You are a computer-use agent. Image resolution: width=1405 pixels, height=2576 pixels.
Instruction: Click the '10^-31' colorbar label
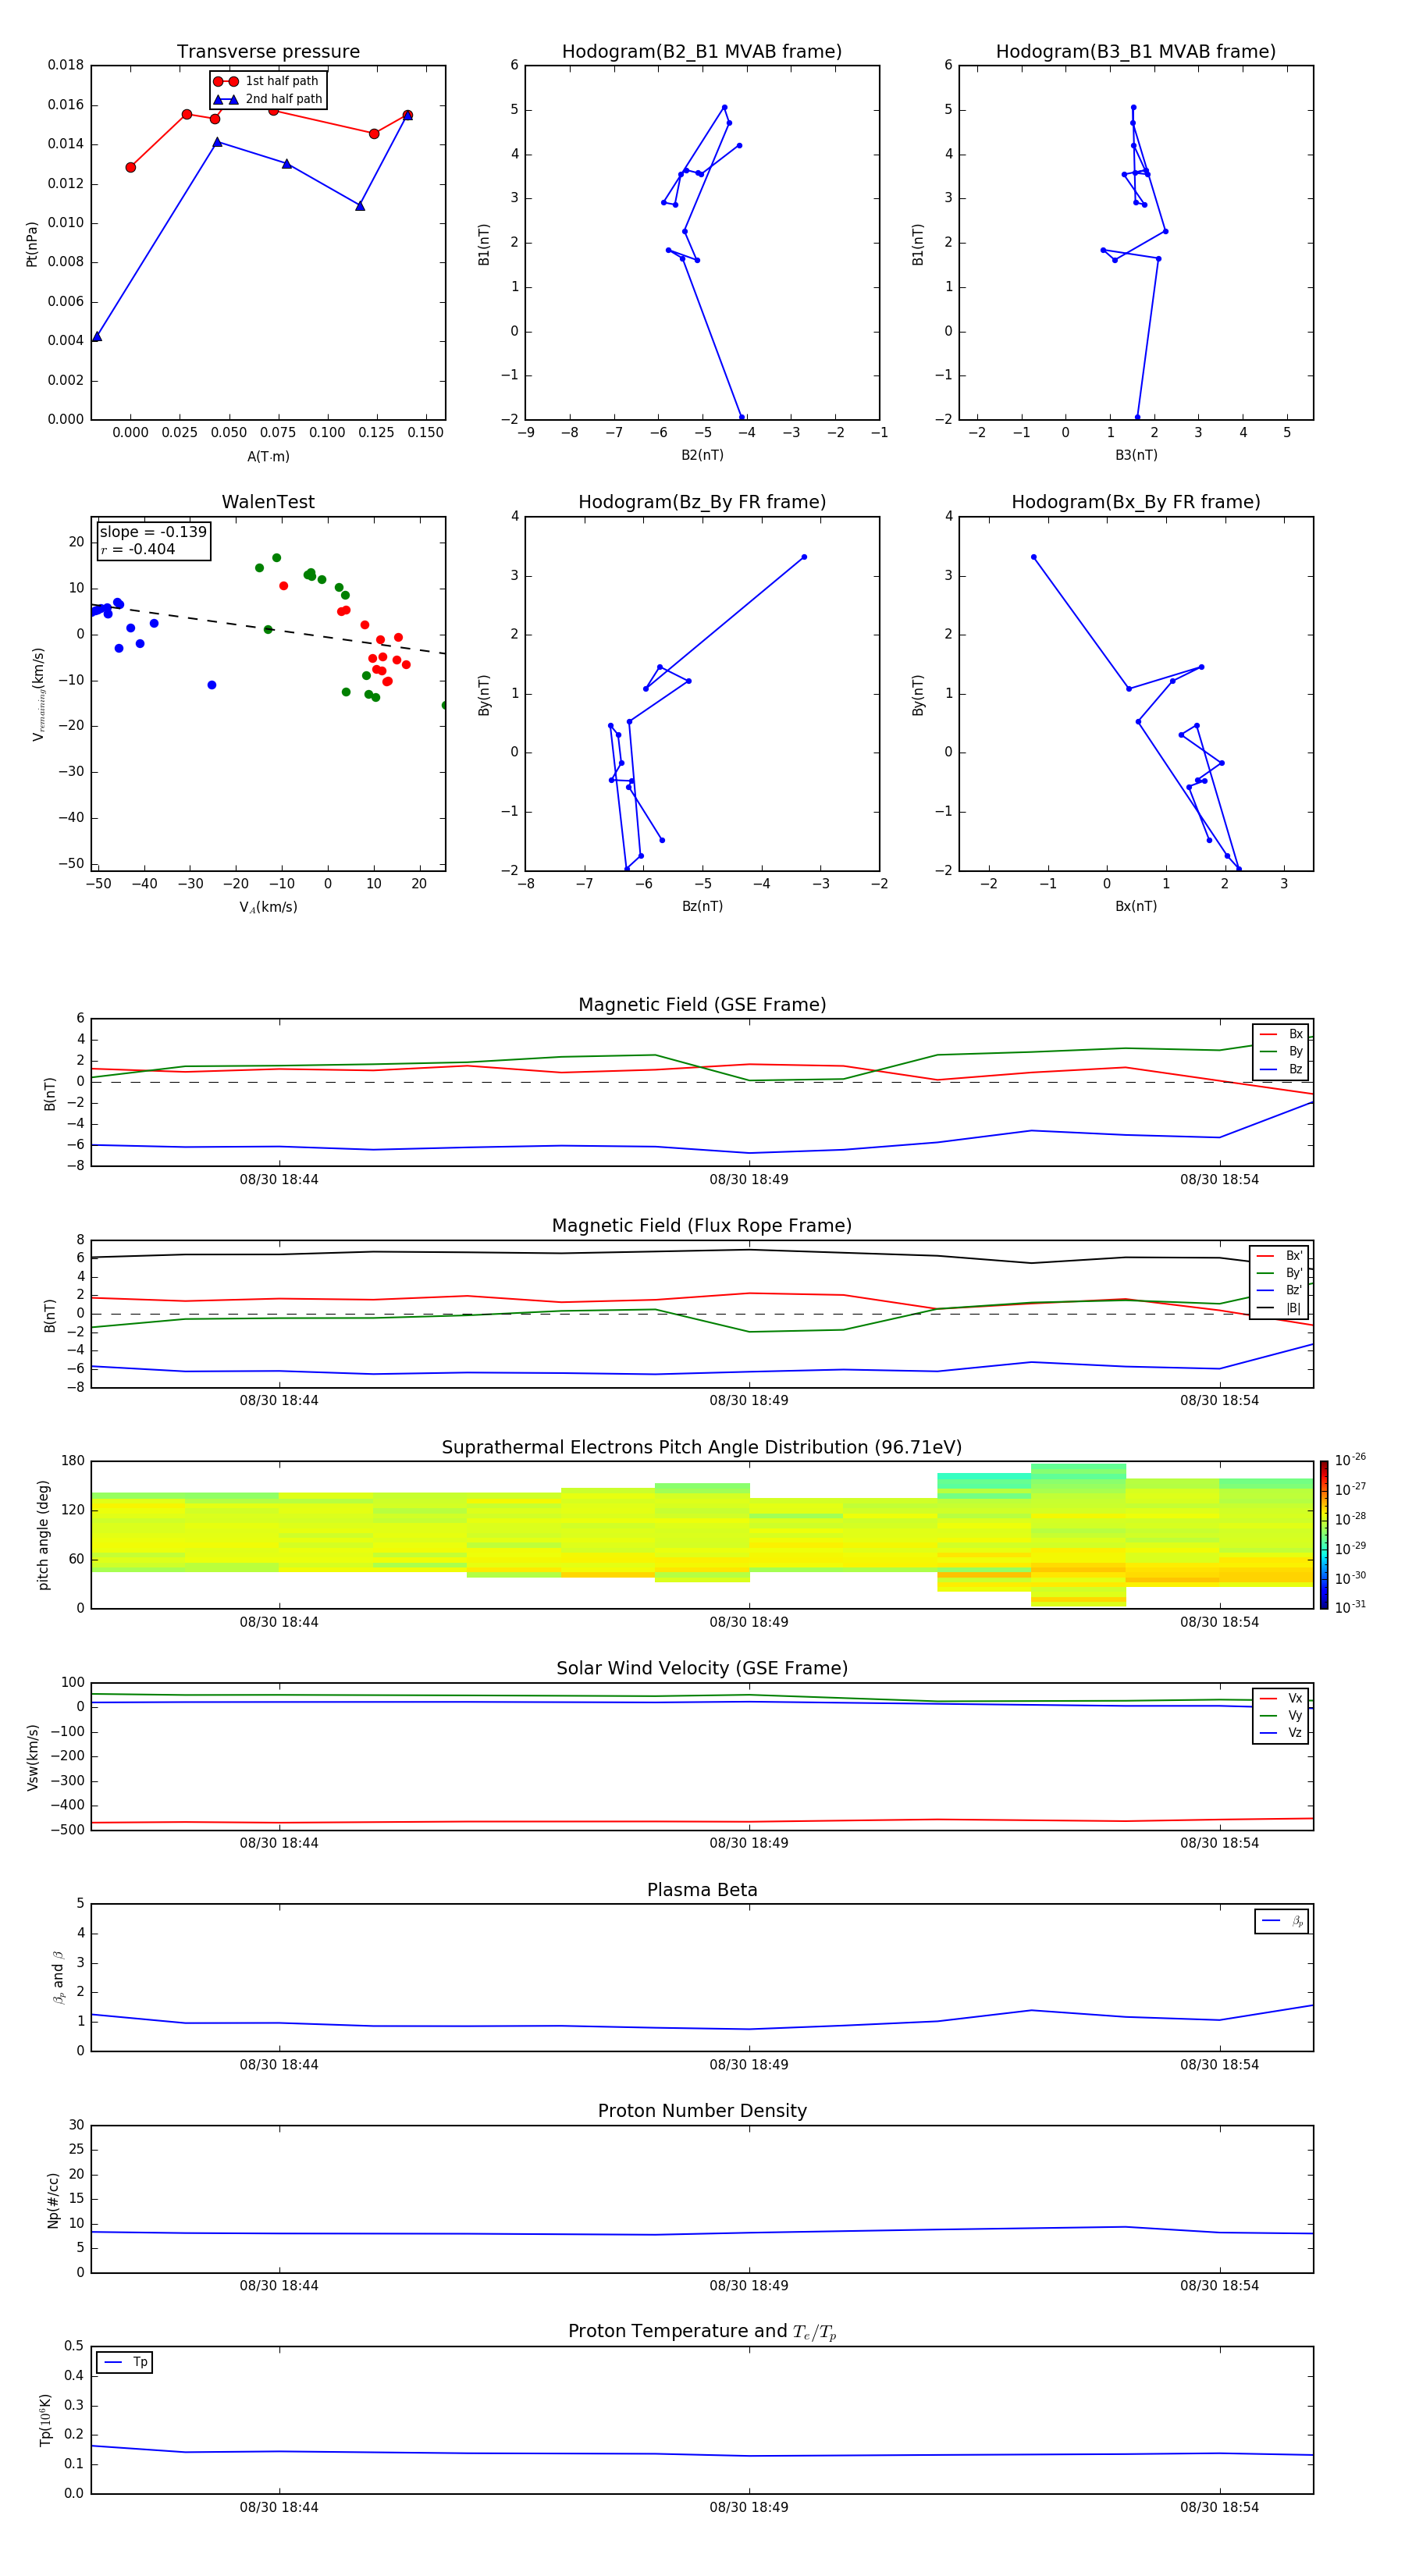tap(1350, 1607)
